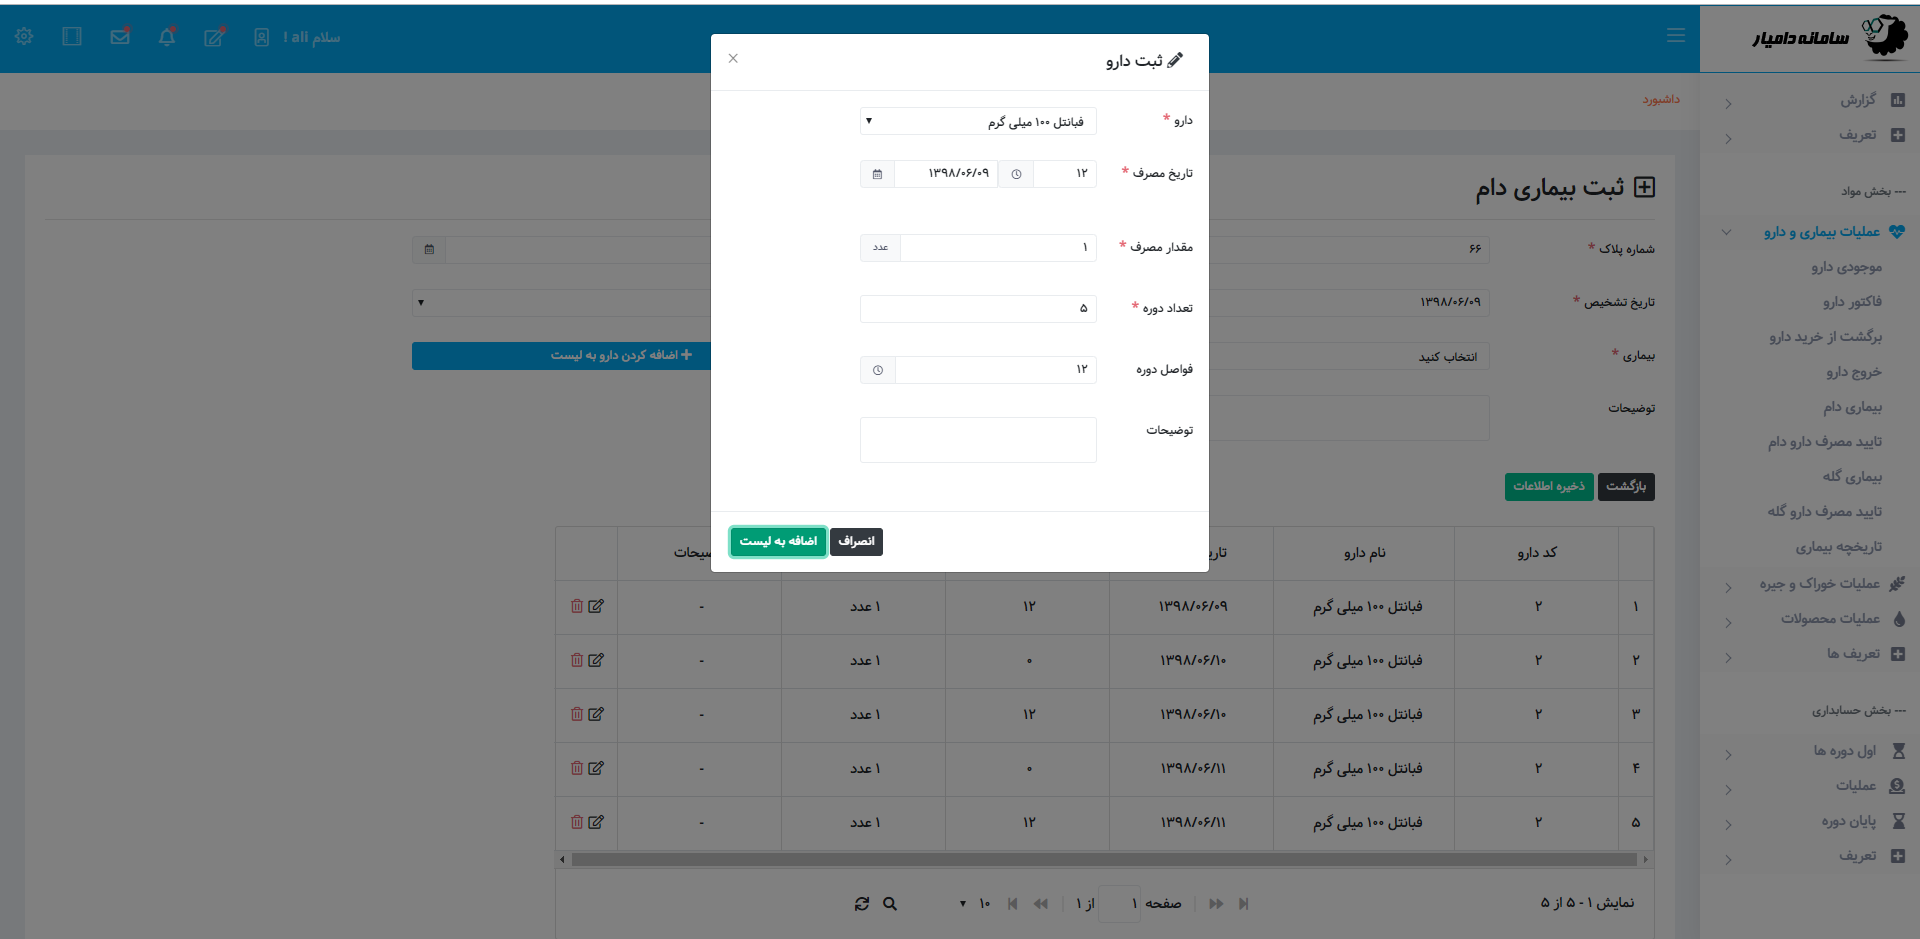Click the settings gear icon in header
1920x939 pixels.
[24, 37]
